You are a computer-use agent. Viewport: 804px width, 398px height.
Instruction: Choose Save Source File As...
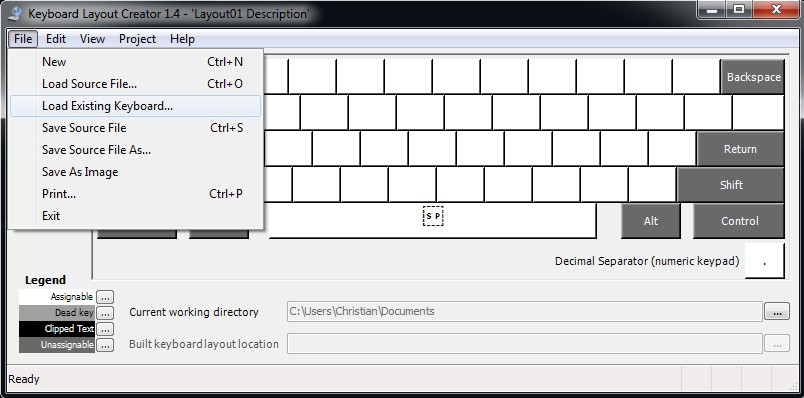tap(135, 150)
